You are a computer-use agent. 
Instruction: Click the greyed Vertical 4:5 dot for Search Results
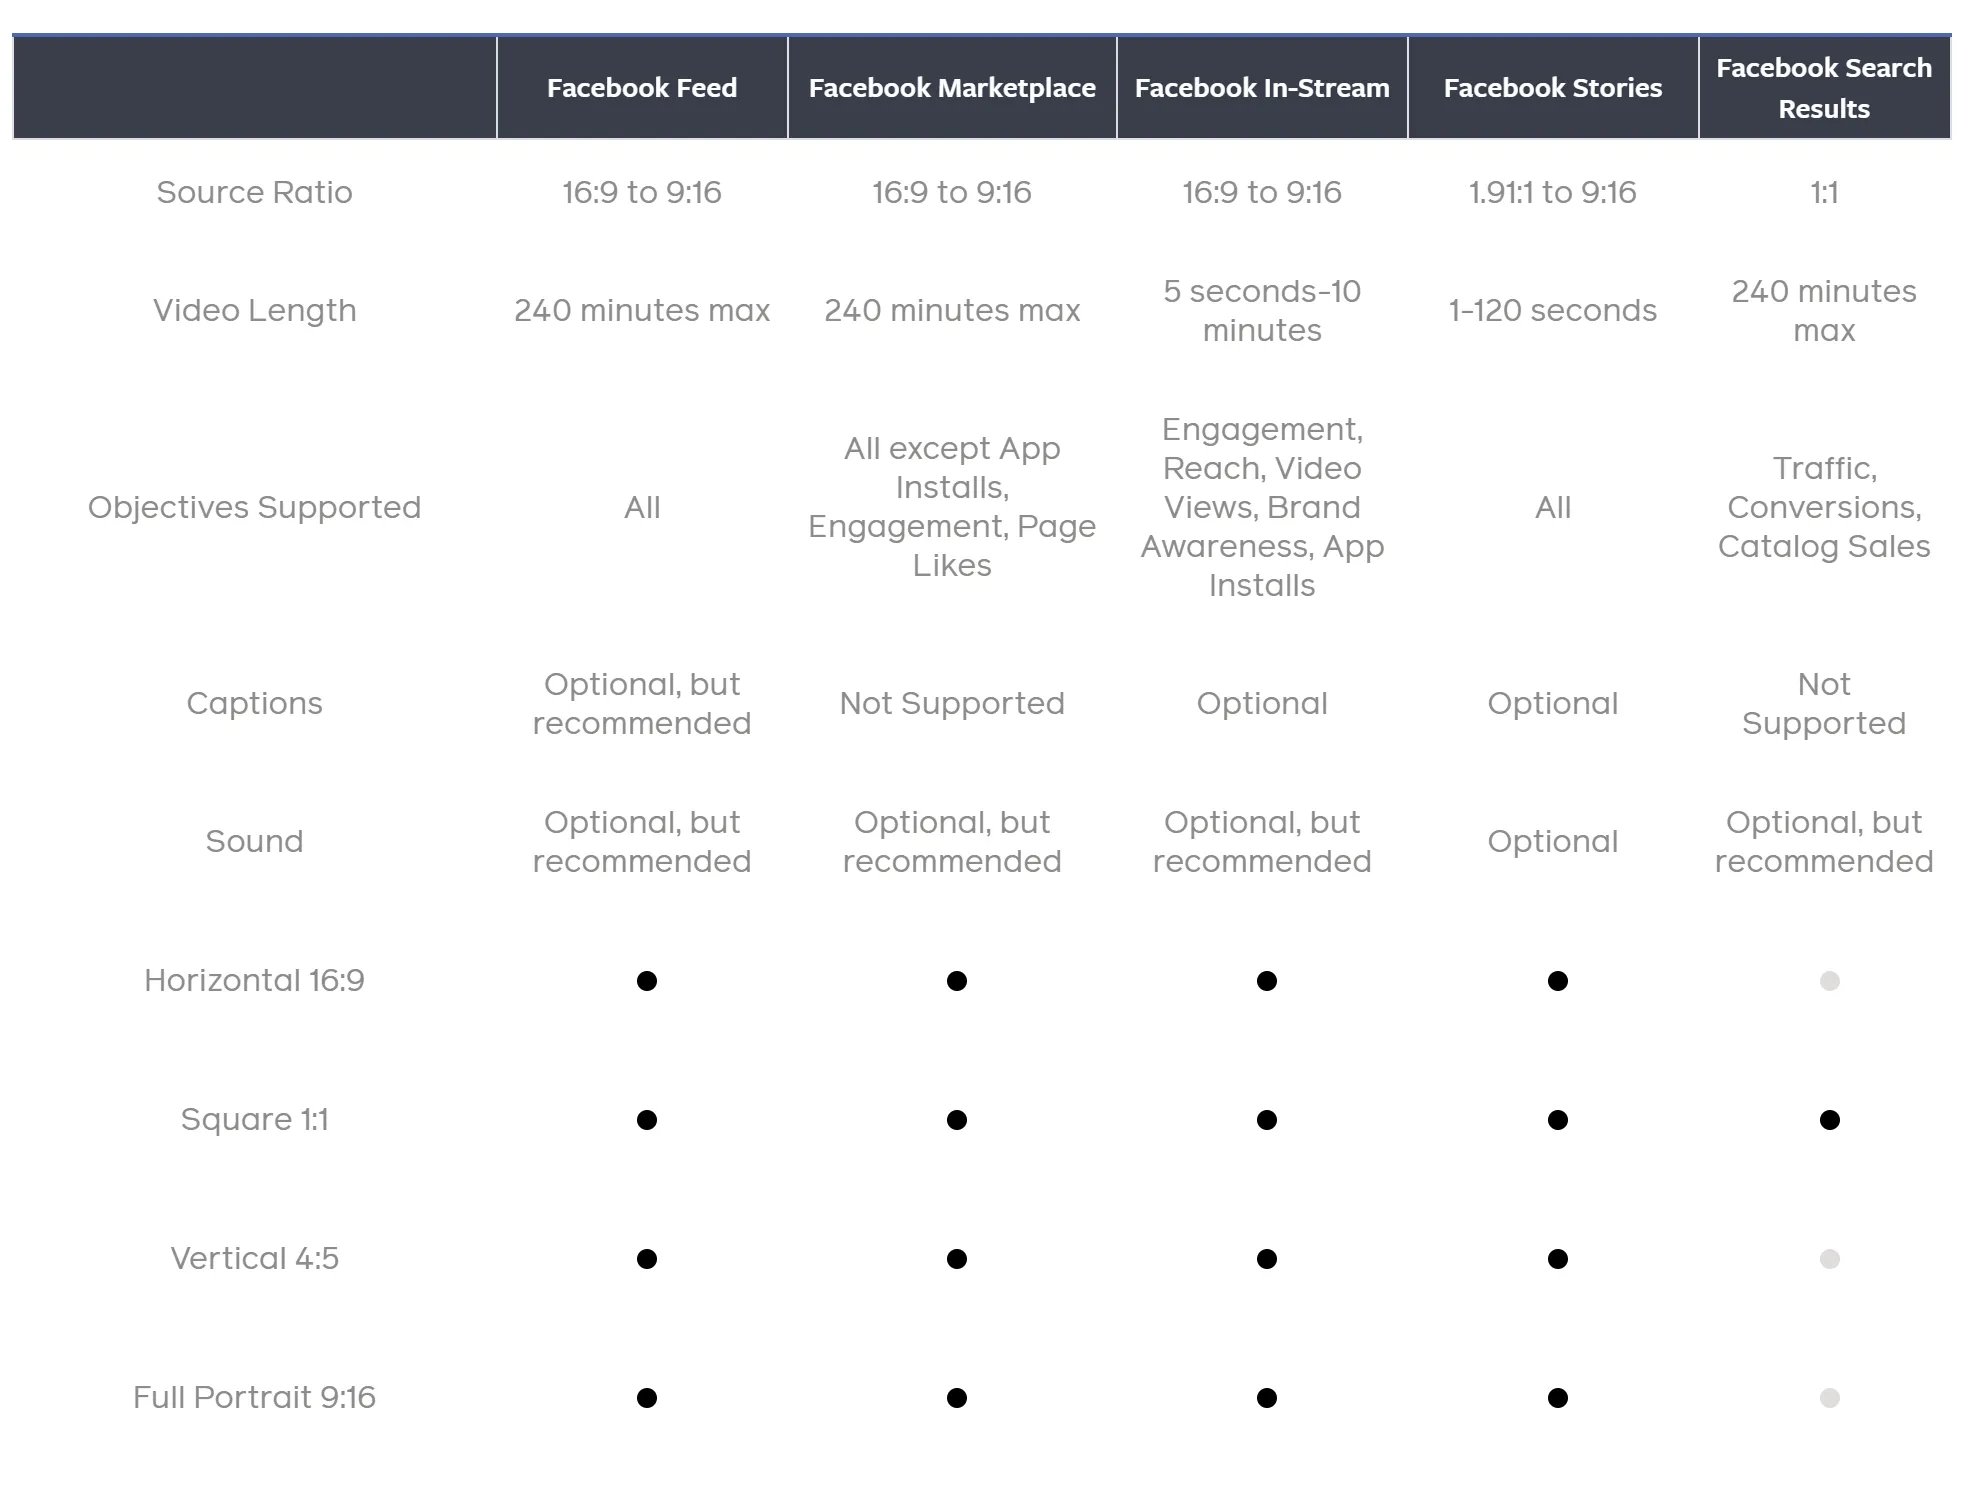coord(1830,1259)
